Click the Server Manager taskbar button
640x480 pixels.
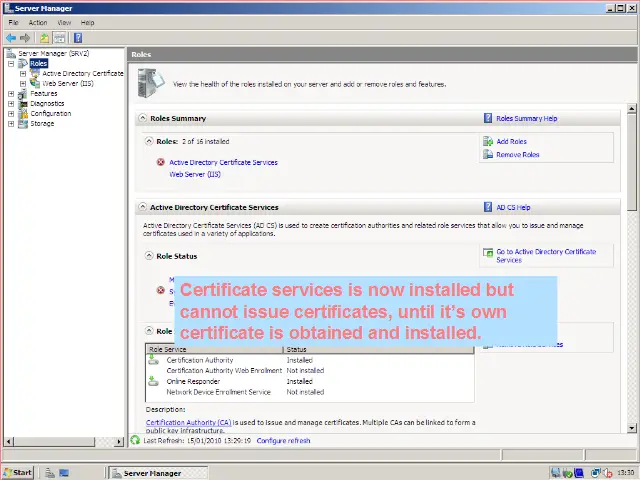(158, 473)
